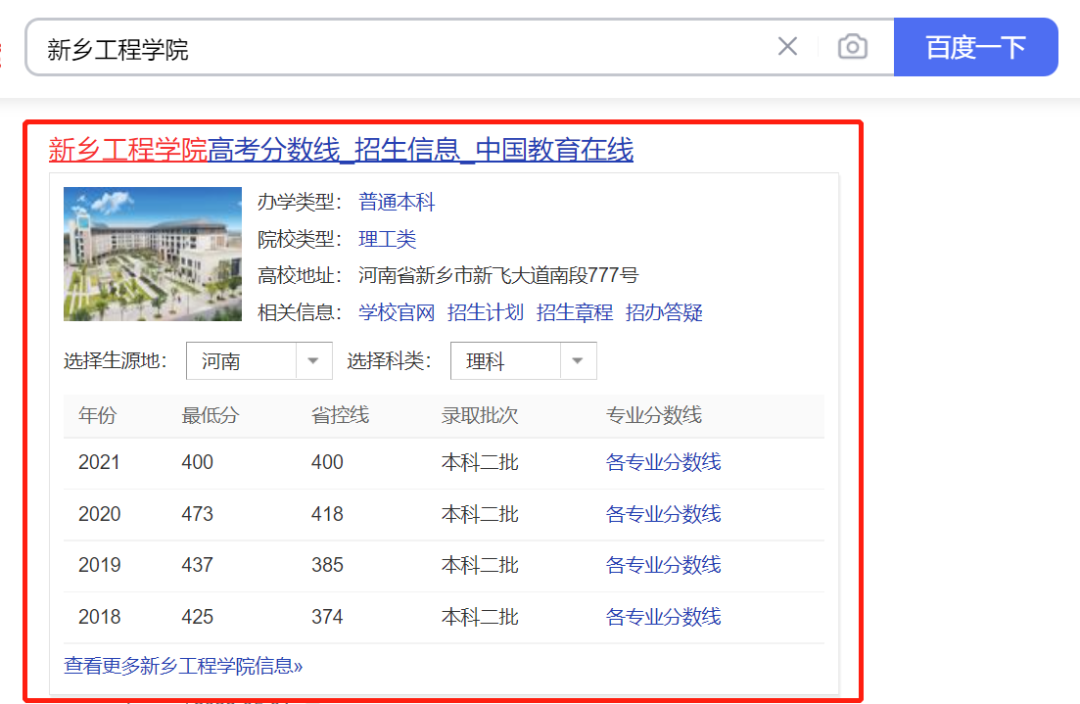The image size is (1080, 704).
Task: Open the 新乡工程学院高考分数线 result title
Action: [341, 150]
